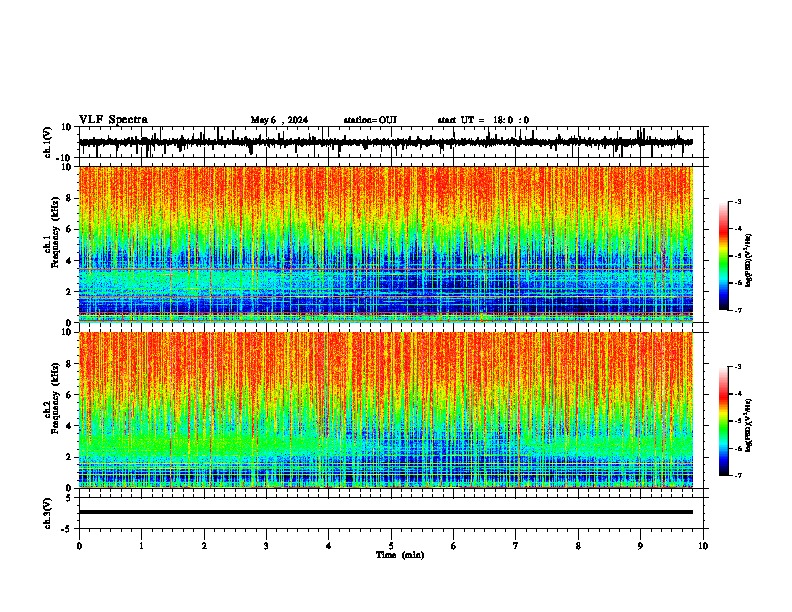Viewport: 792px width, 612px height.
Task: Click the ch.2 spectrogram 2 kHz tick label
Action: [x=70, y=457]
